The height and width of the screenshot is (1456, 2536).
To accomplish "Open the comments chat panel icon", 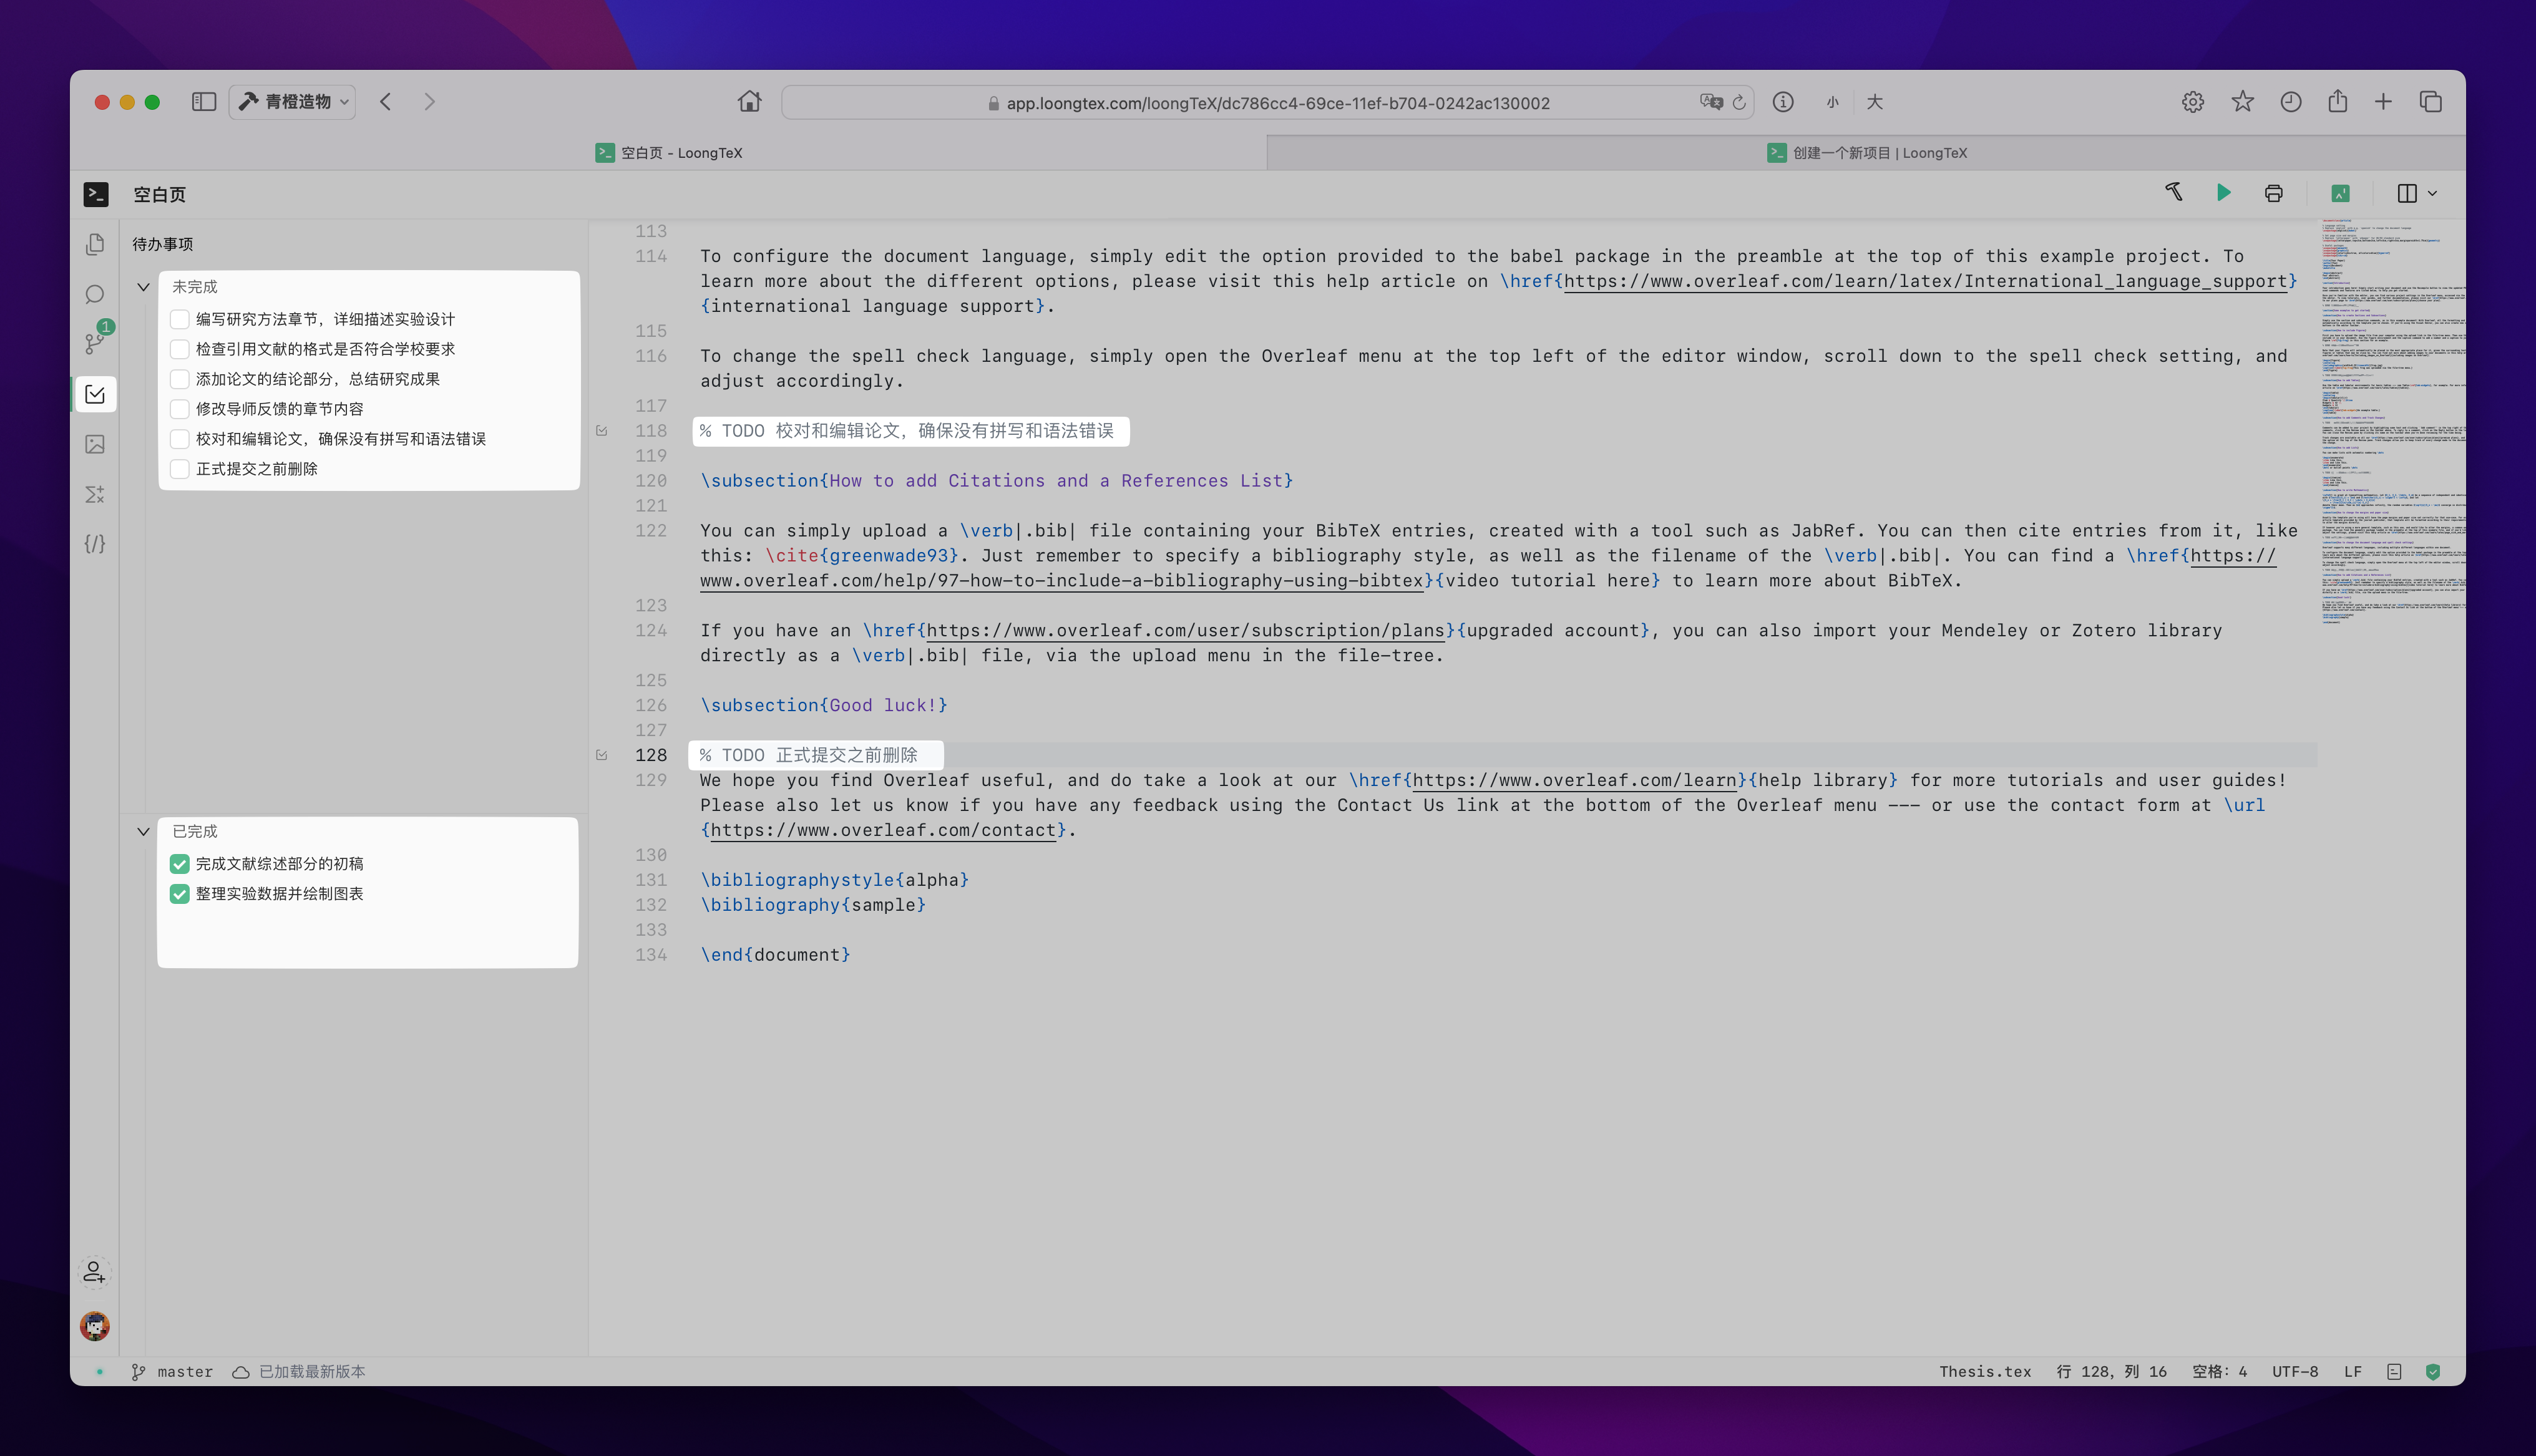I will pos(95,294).
